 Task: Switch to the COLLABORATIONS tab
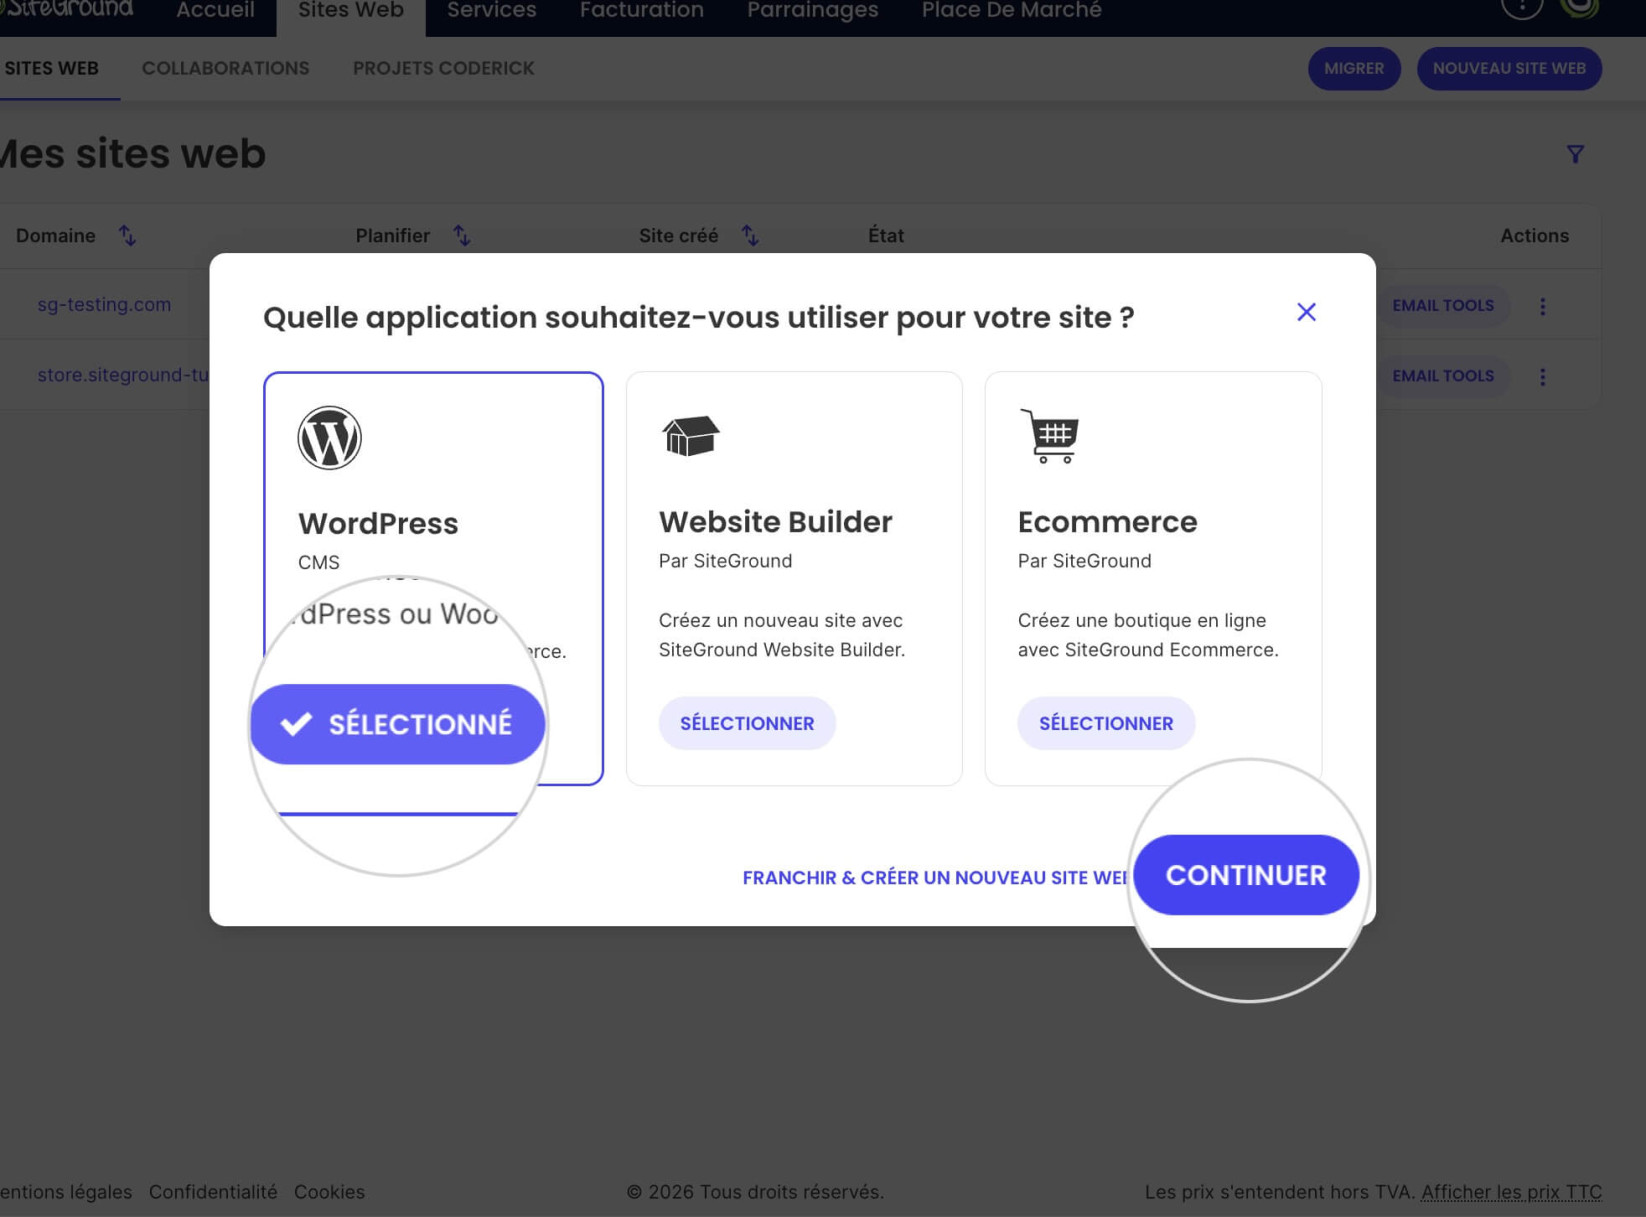pos(226,68)
